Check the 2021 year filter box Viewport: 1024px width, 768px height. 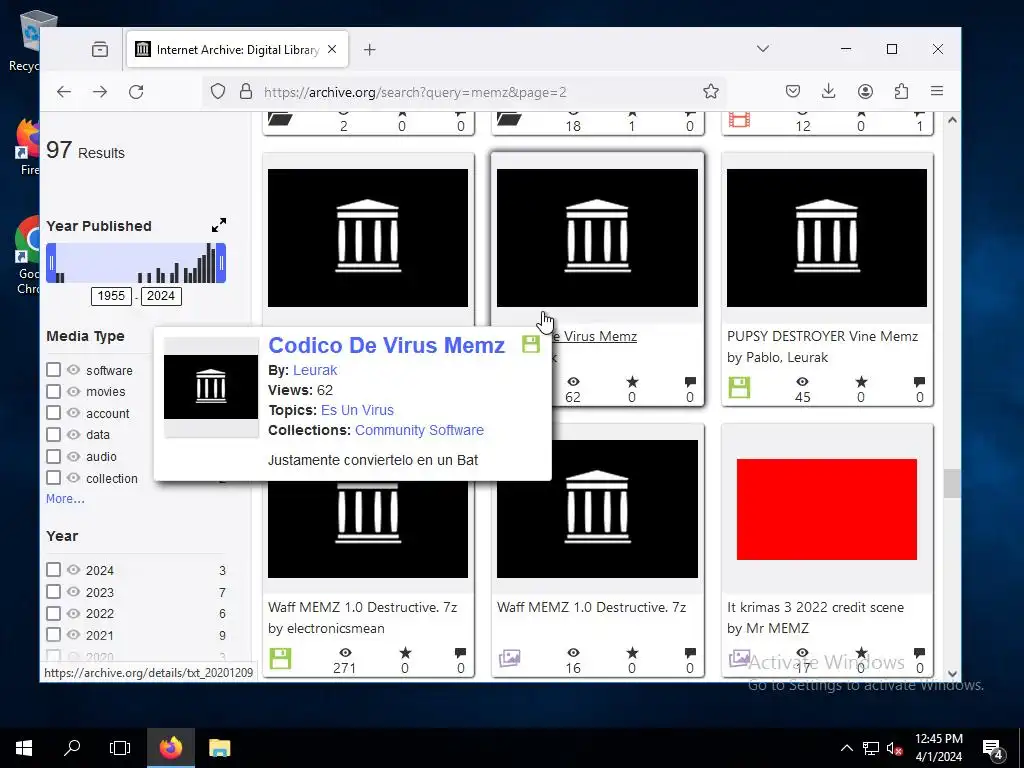pyautogui.click(x=54, y=635)
